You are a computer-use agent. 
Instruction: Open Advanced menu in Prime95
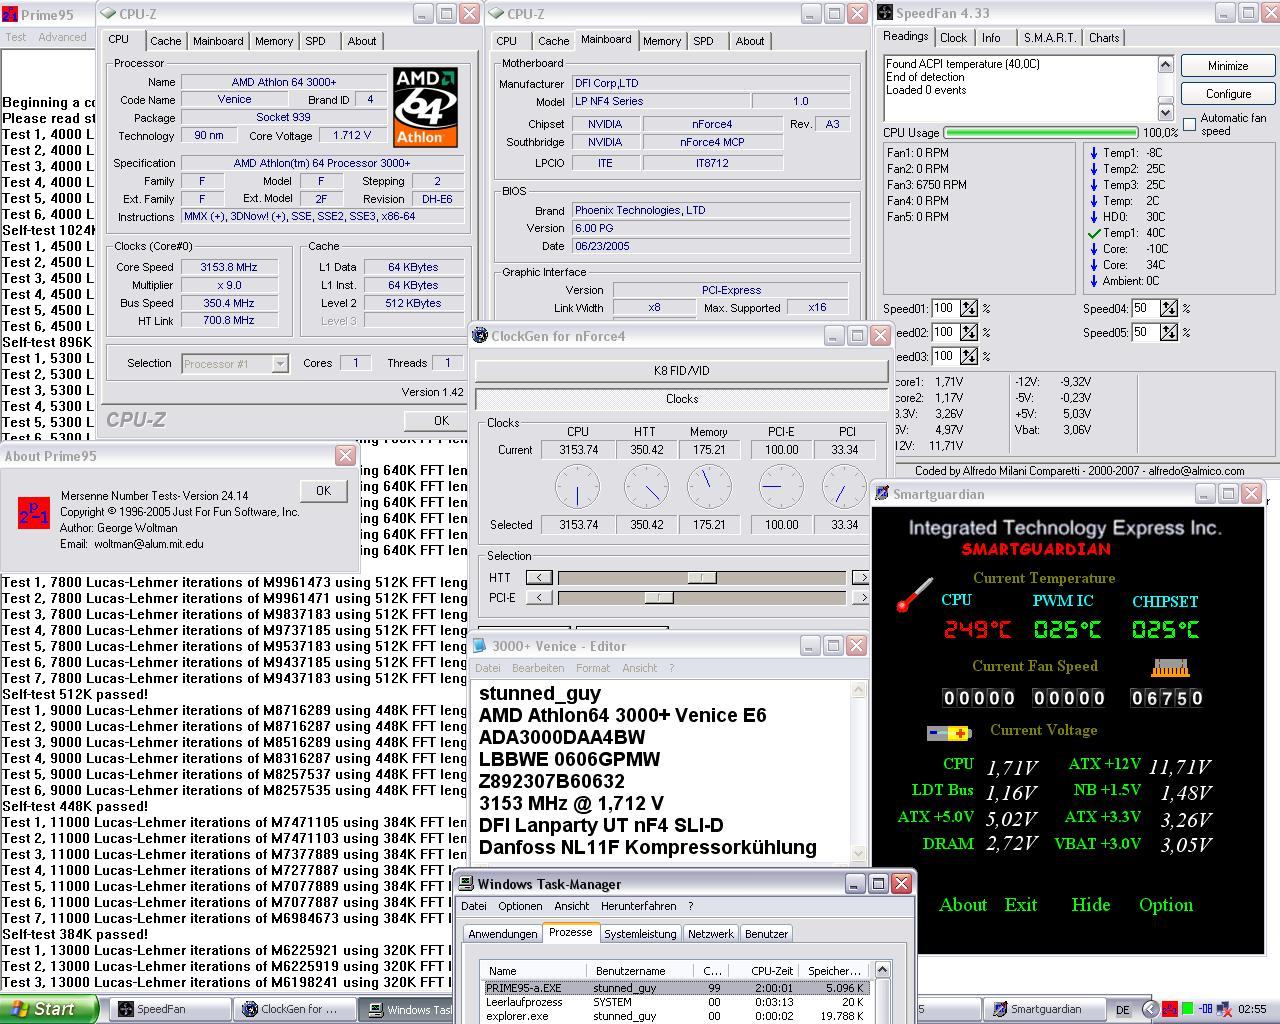tap(62, 37)
